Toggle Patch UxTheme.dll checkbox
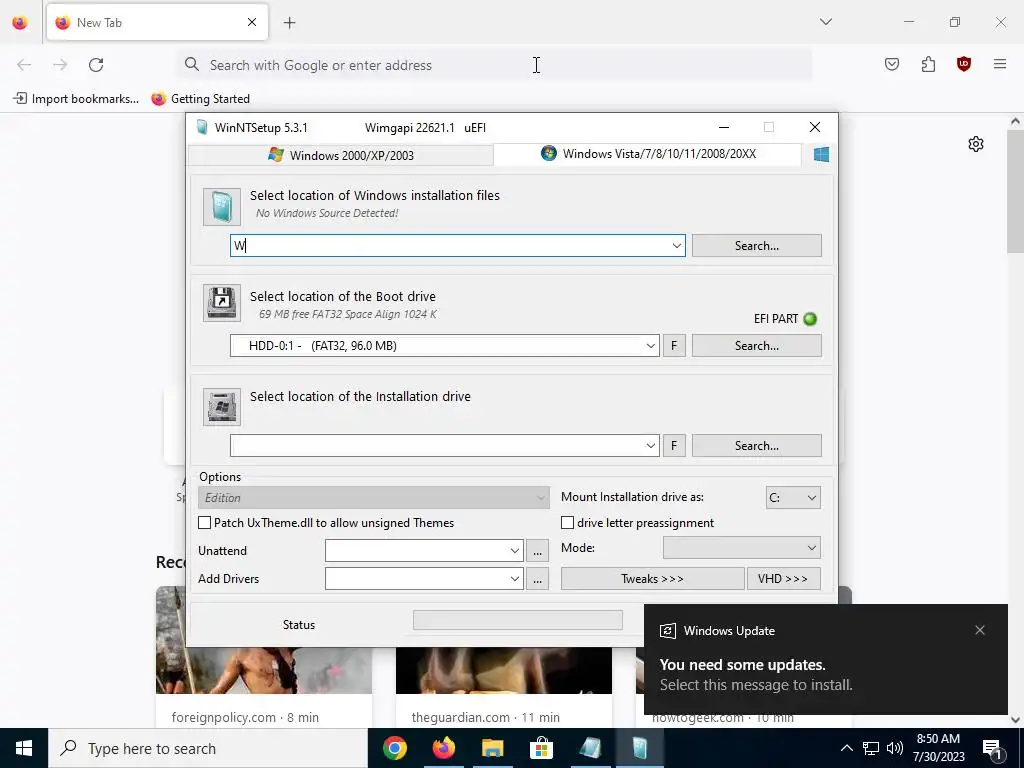The image size is (1024, 768). click(x=204, y=523)
